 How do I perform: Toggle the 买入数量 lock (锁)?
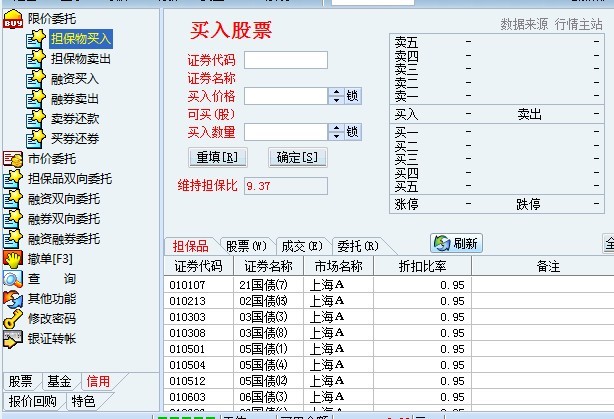(x=353, y=132)
